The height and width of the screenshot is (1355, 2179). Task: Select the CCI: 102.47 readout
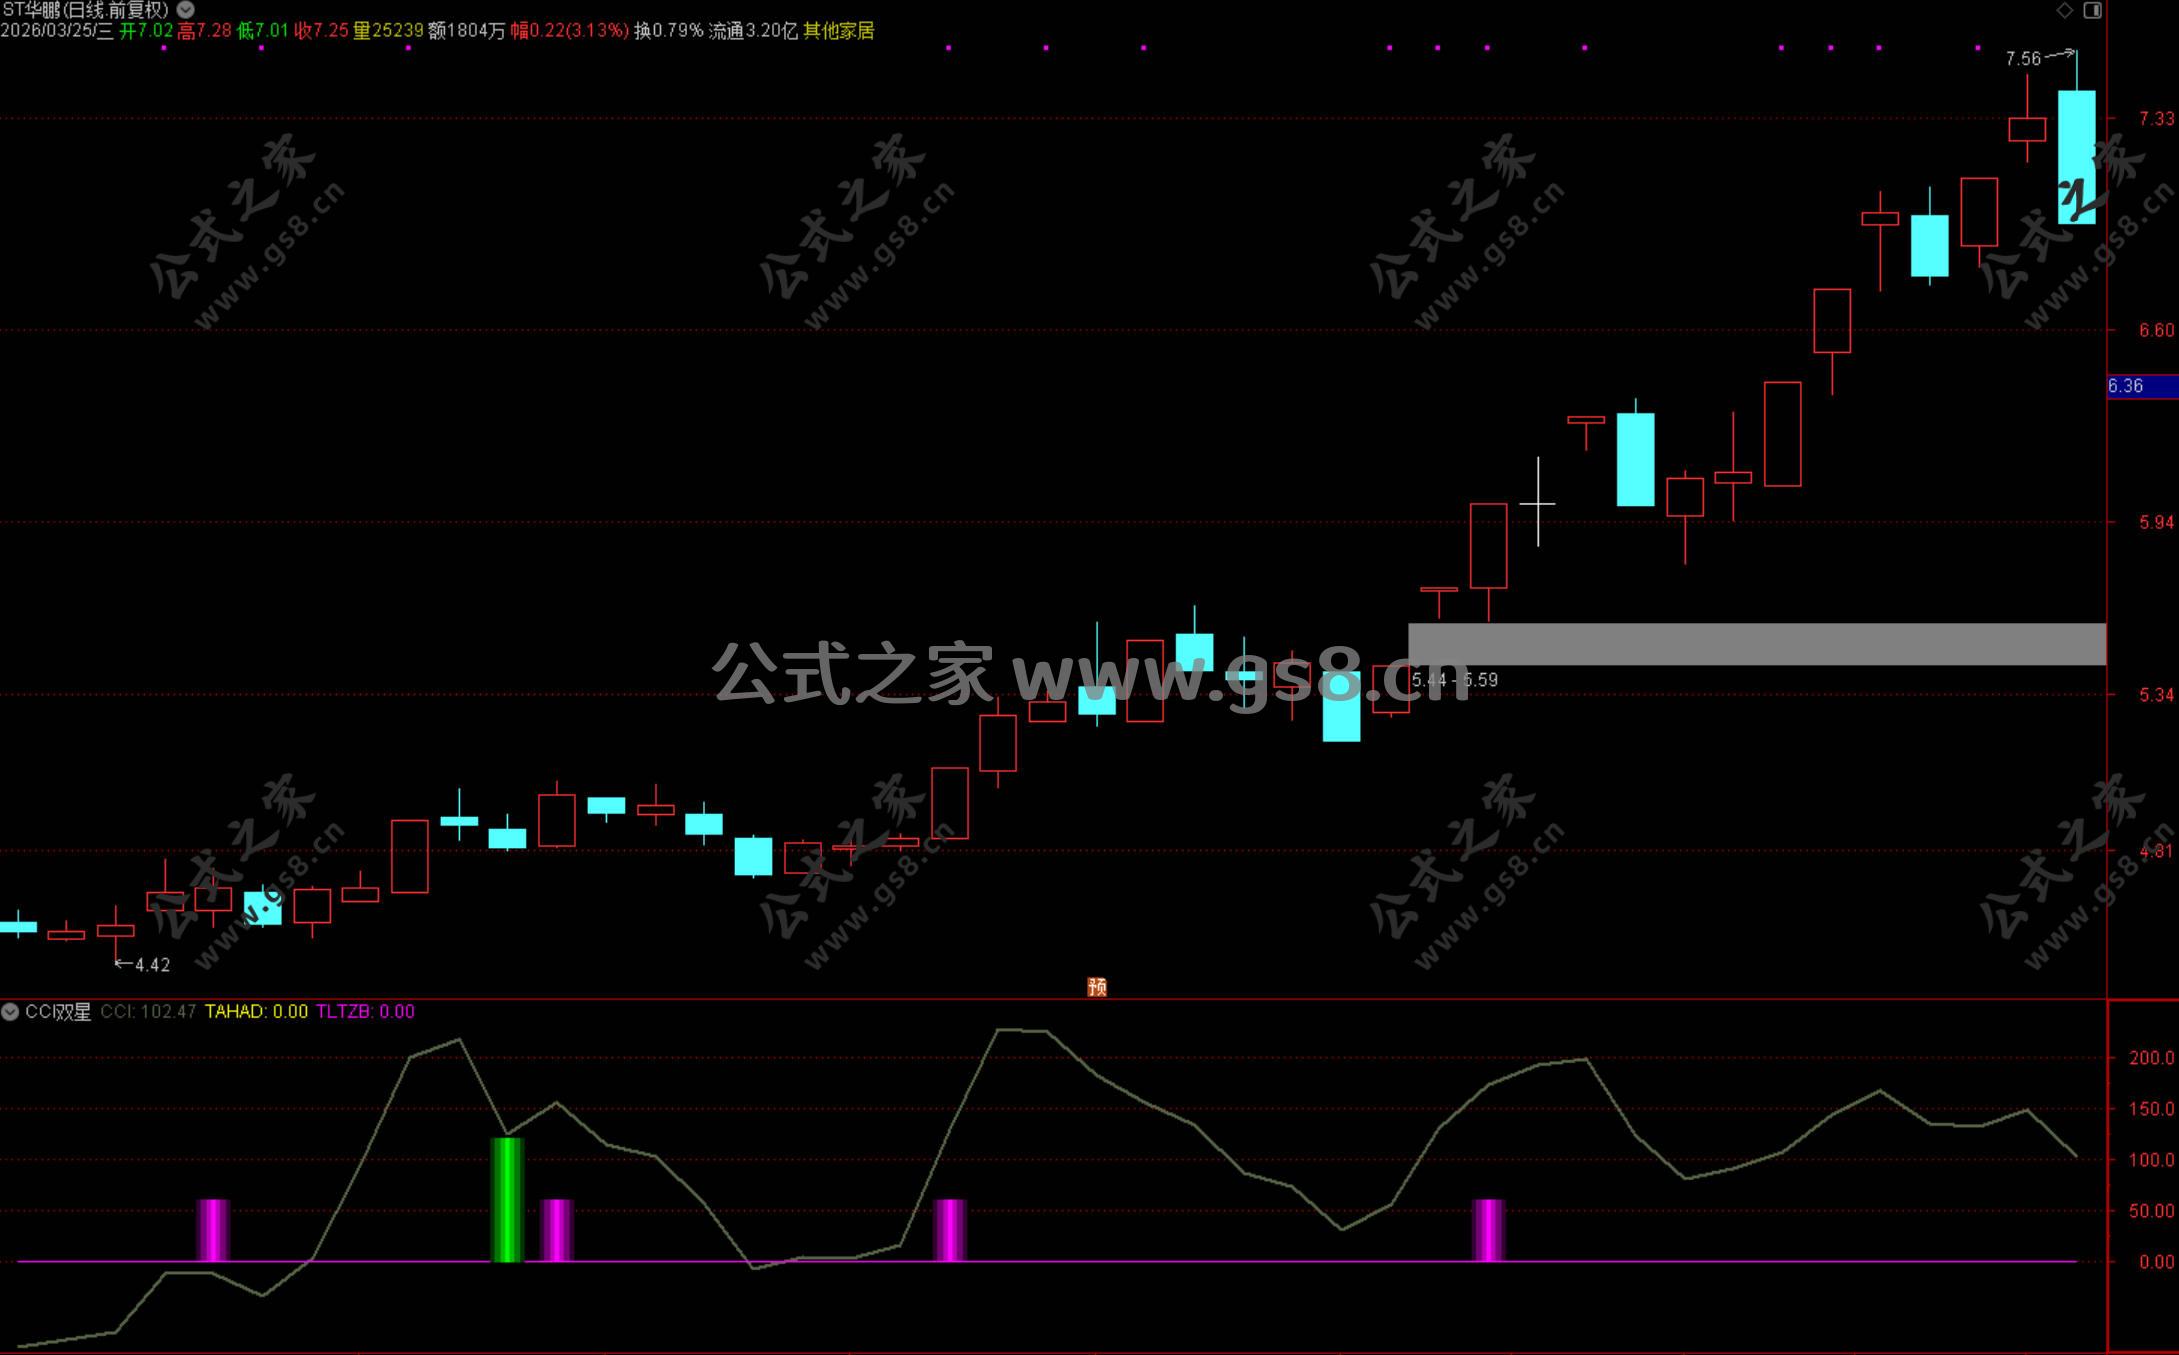coord(148,1012)
